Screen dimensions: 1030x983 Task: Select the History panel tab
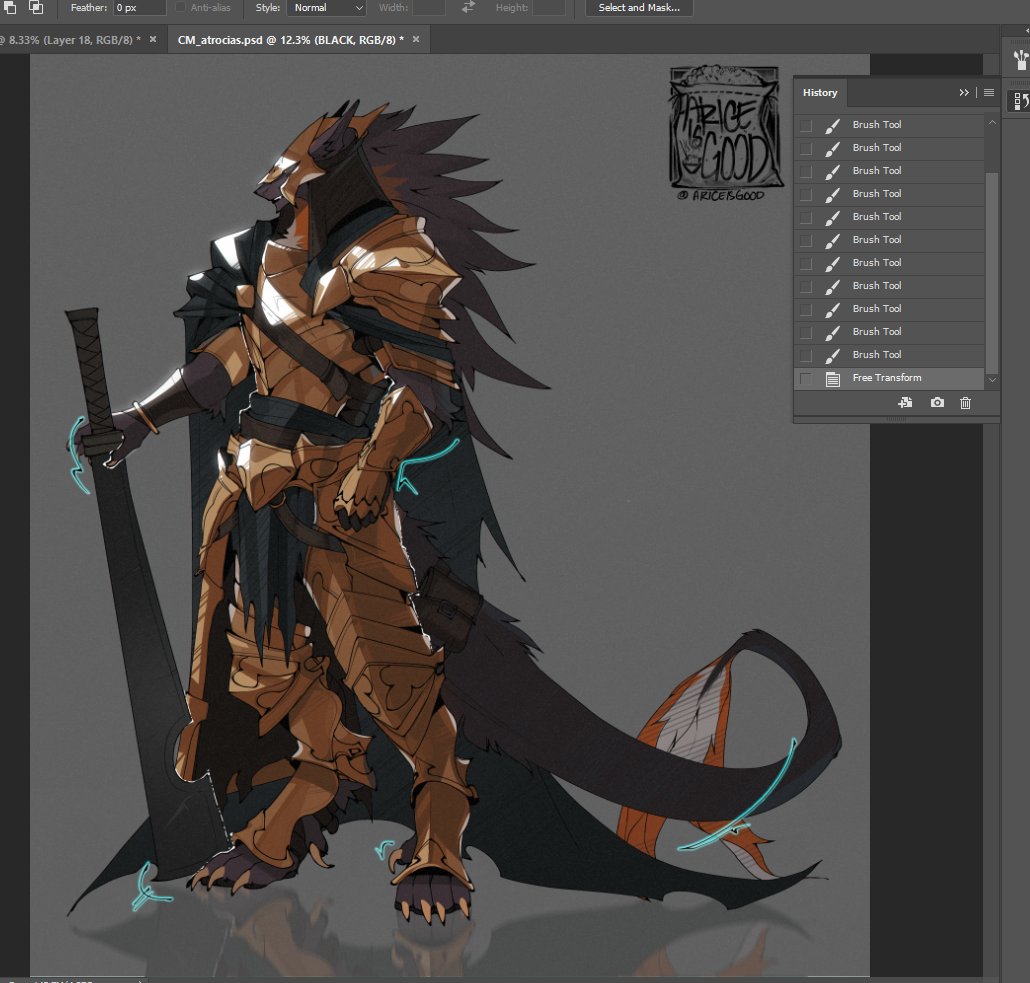tap(820, 93)
